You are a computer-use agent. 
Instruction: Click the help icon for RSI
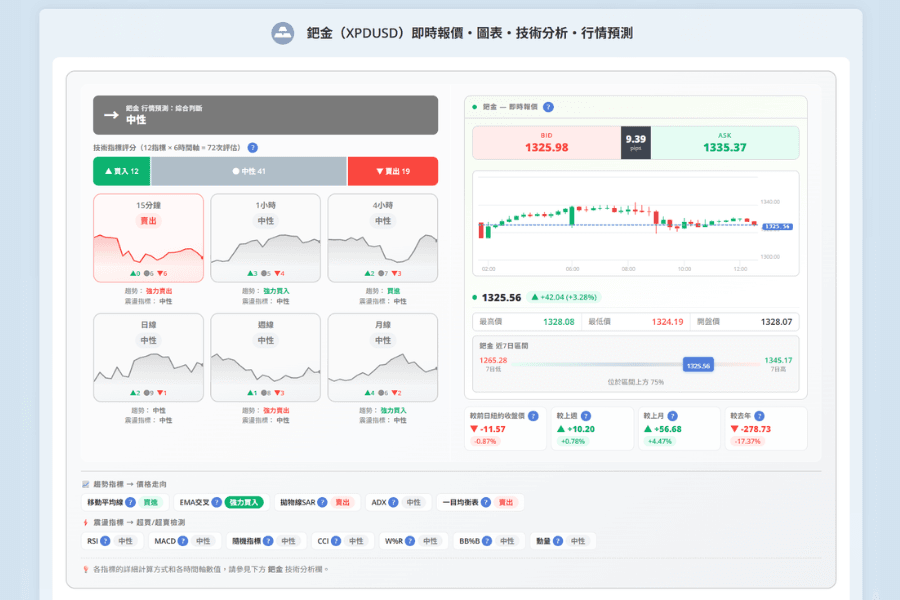(105, 541)
